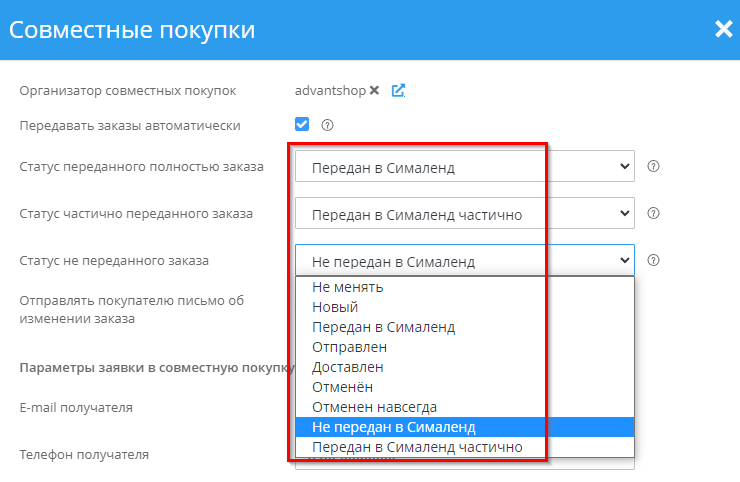740x482 pixels.
Task: Pick Передан в July Сималенд option in list
Action: (383, 327)
